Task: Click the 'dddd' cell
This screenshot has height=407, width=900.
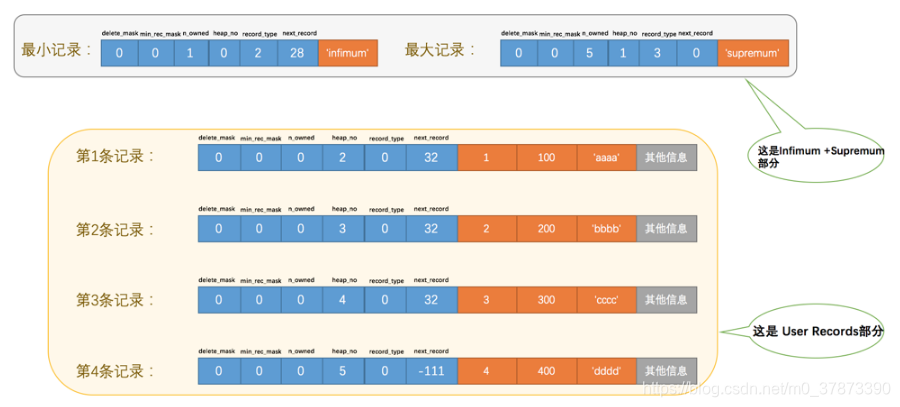Action: 607,371
